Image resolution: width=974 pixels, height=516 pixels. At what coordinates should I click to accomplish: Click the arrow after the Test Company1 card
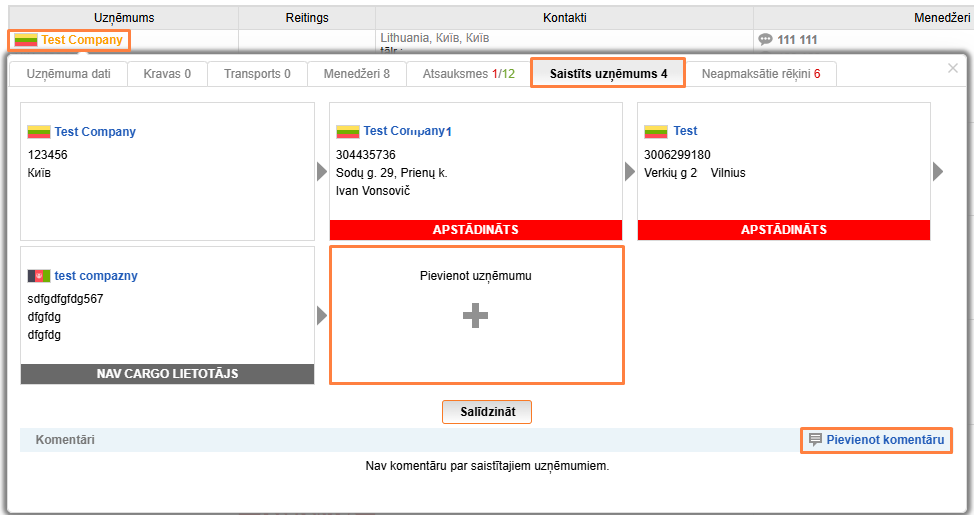click(630, 172)
